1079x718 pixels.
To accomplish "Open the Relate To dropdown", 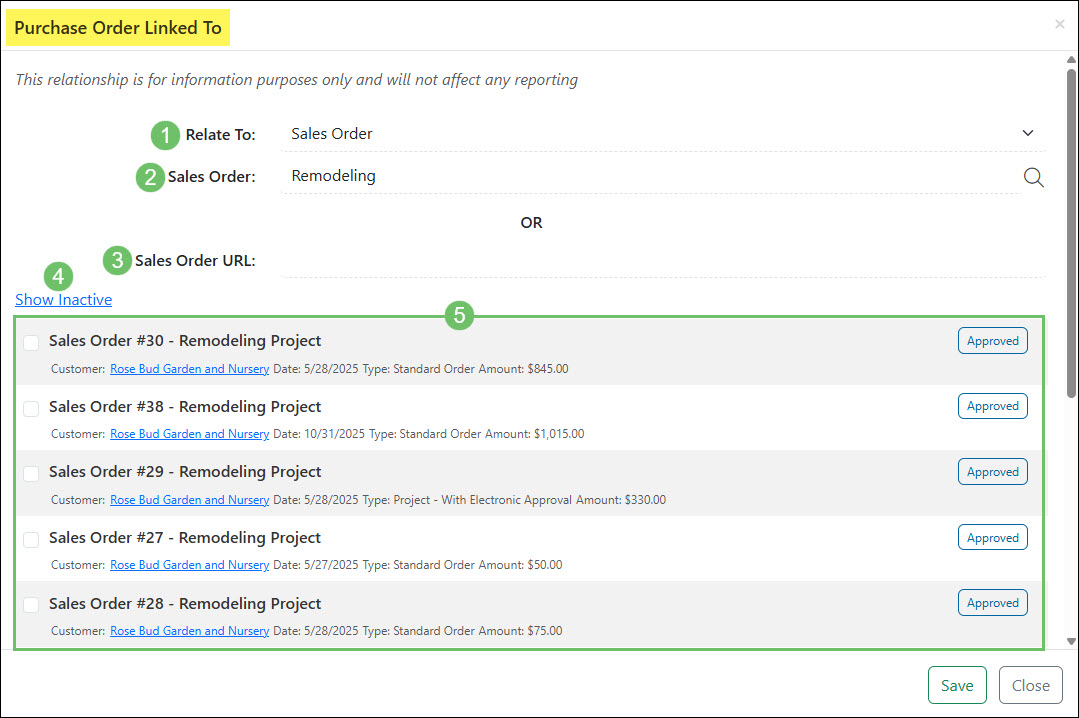I will click(1027, 132).
